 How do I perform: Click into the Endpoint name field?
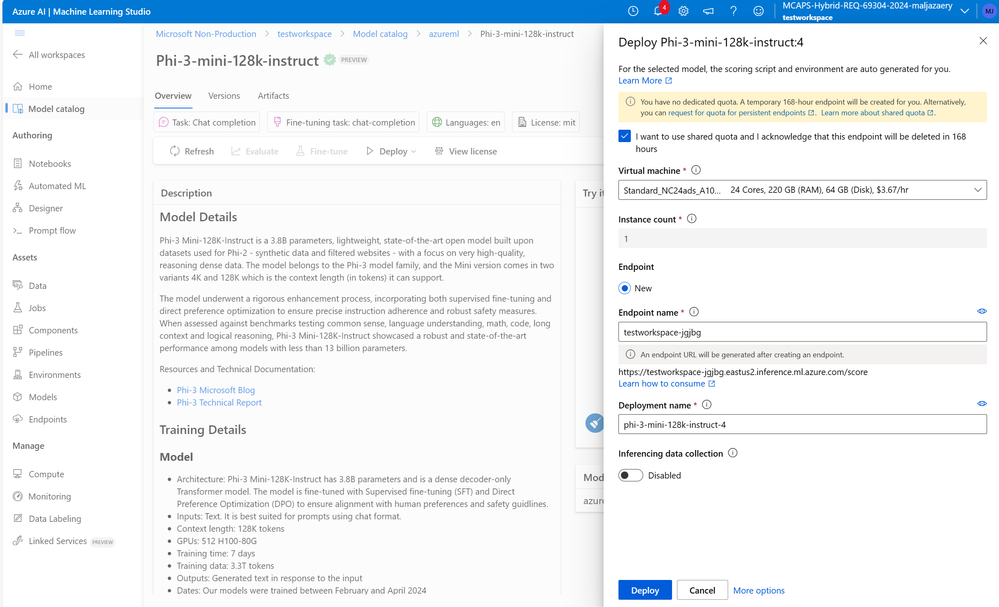coord(802,332)
